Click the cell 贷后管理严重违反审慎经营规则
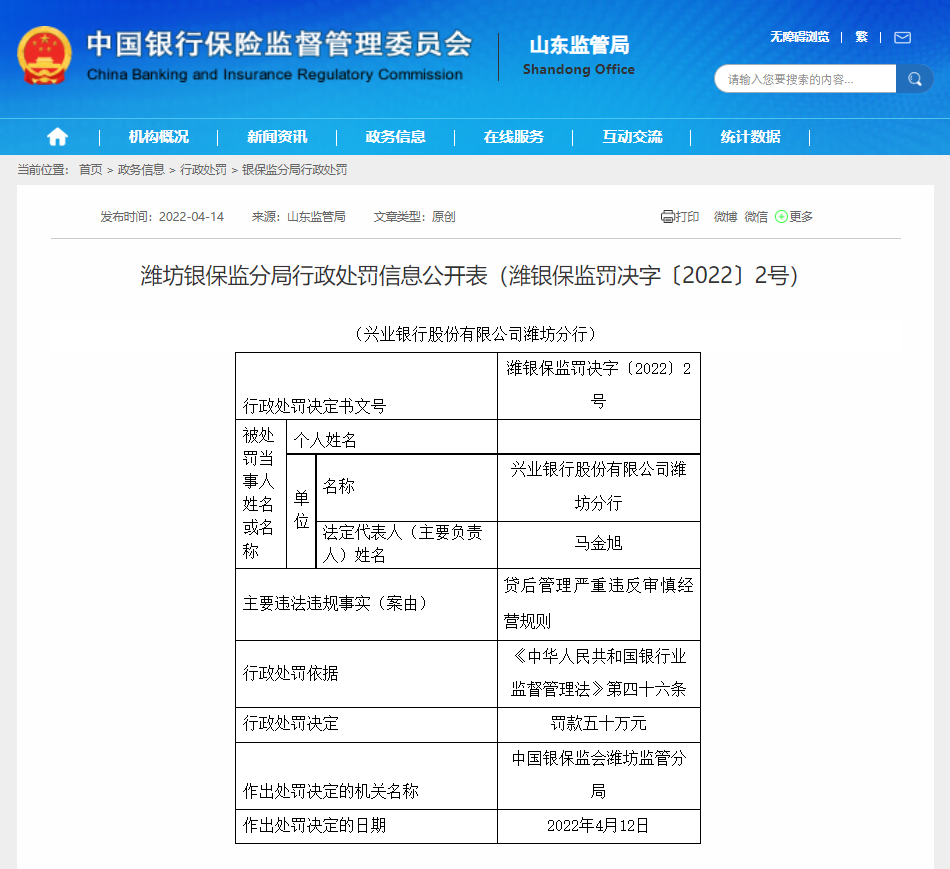Screen dimensions: 950x869 coord(599,604)
